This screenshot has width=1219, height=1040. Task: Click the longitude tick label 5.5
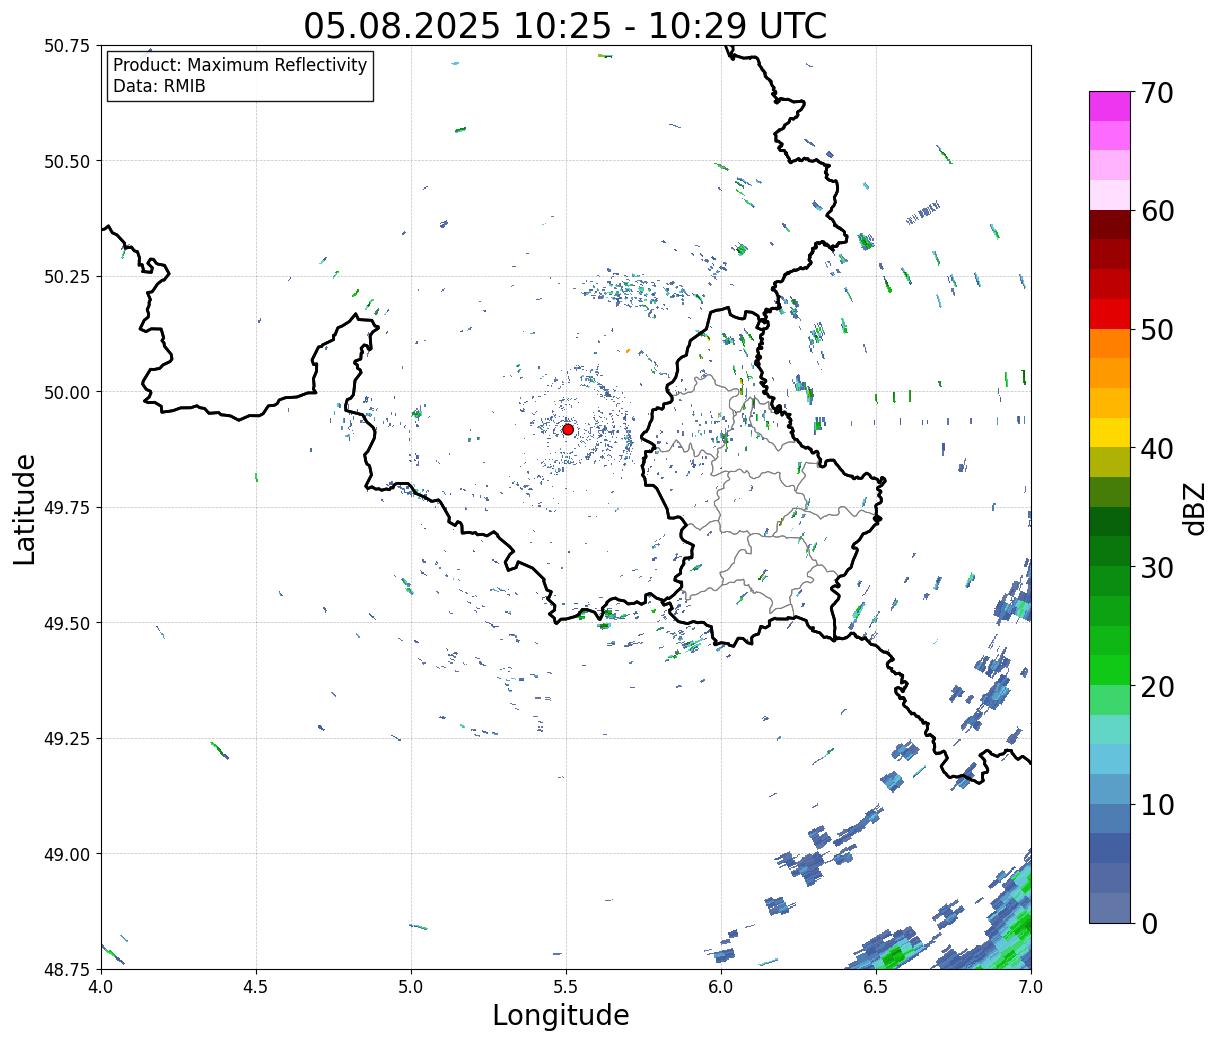[566, 987]
